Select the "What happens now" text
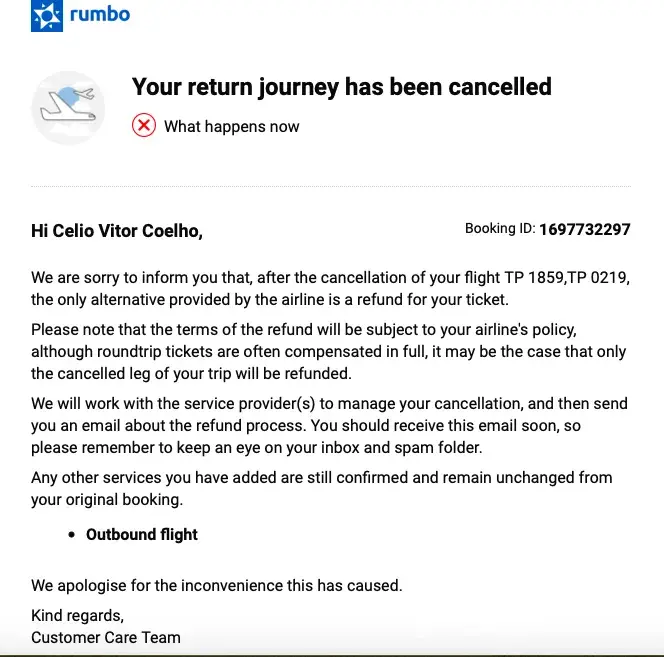This screenshot has width=664, height=657. (x=231, y=126)
